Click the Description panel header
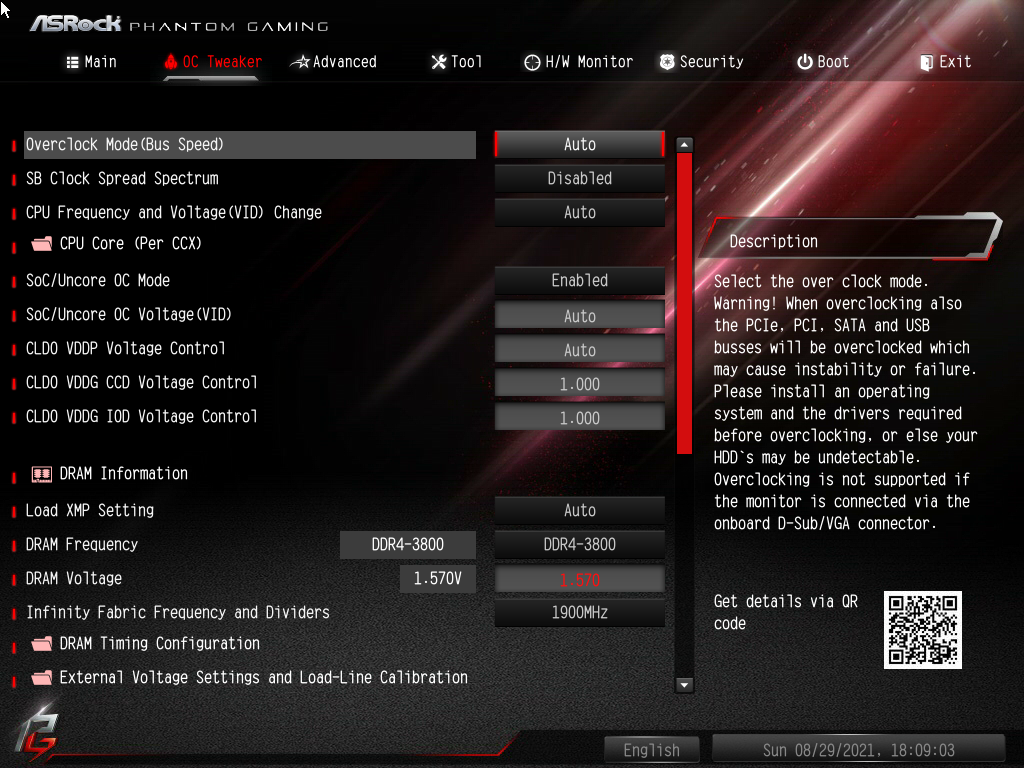Screen dimensions: 1024x768 [x=849, y=239]
